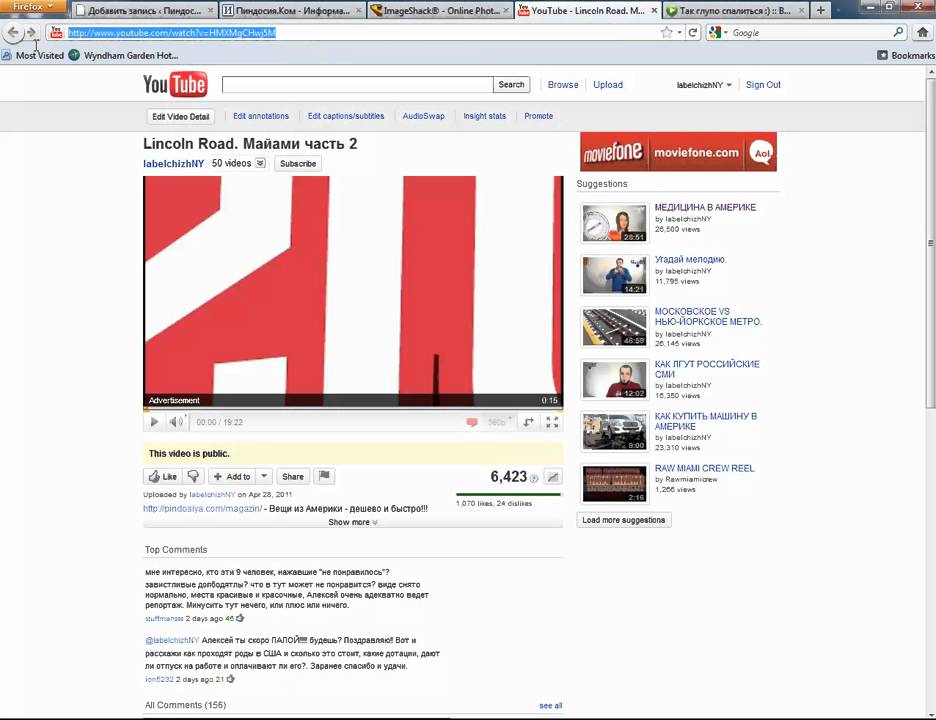Screen dimensions: 936x720
Task: Click the Bookmarks icon in the toolbar
Action: point(882,55)
